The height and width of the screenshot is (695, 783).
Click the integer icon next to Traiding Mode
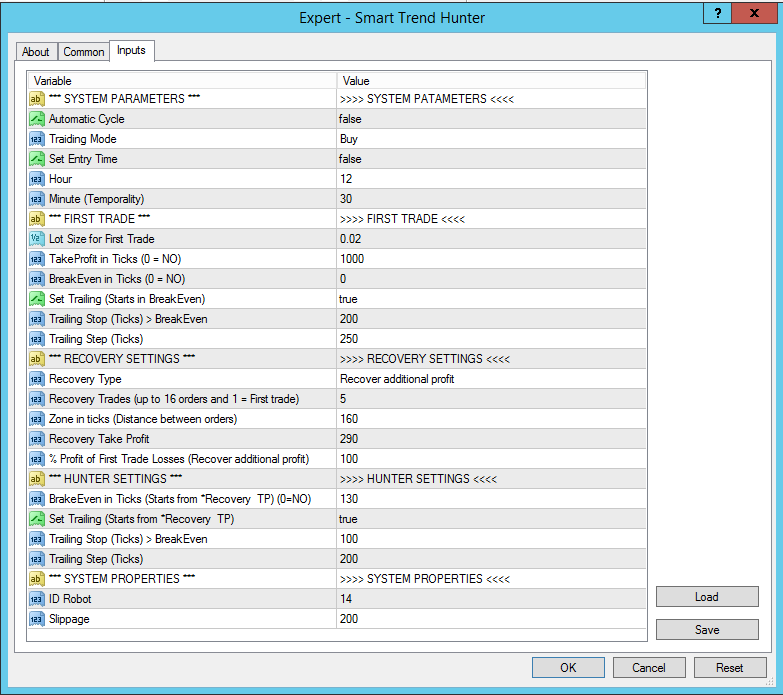37,139
